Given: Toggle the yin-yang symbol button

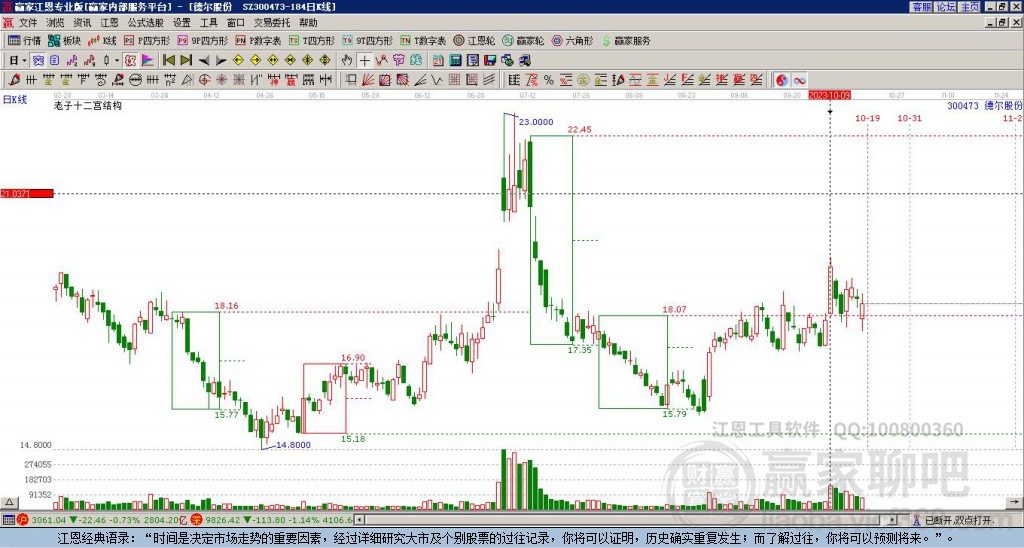Looking at the screenshot, I should pyautogui.click(x=781, y=80).
